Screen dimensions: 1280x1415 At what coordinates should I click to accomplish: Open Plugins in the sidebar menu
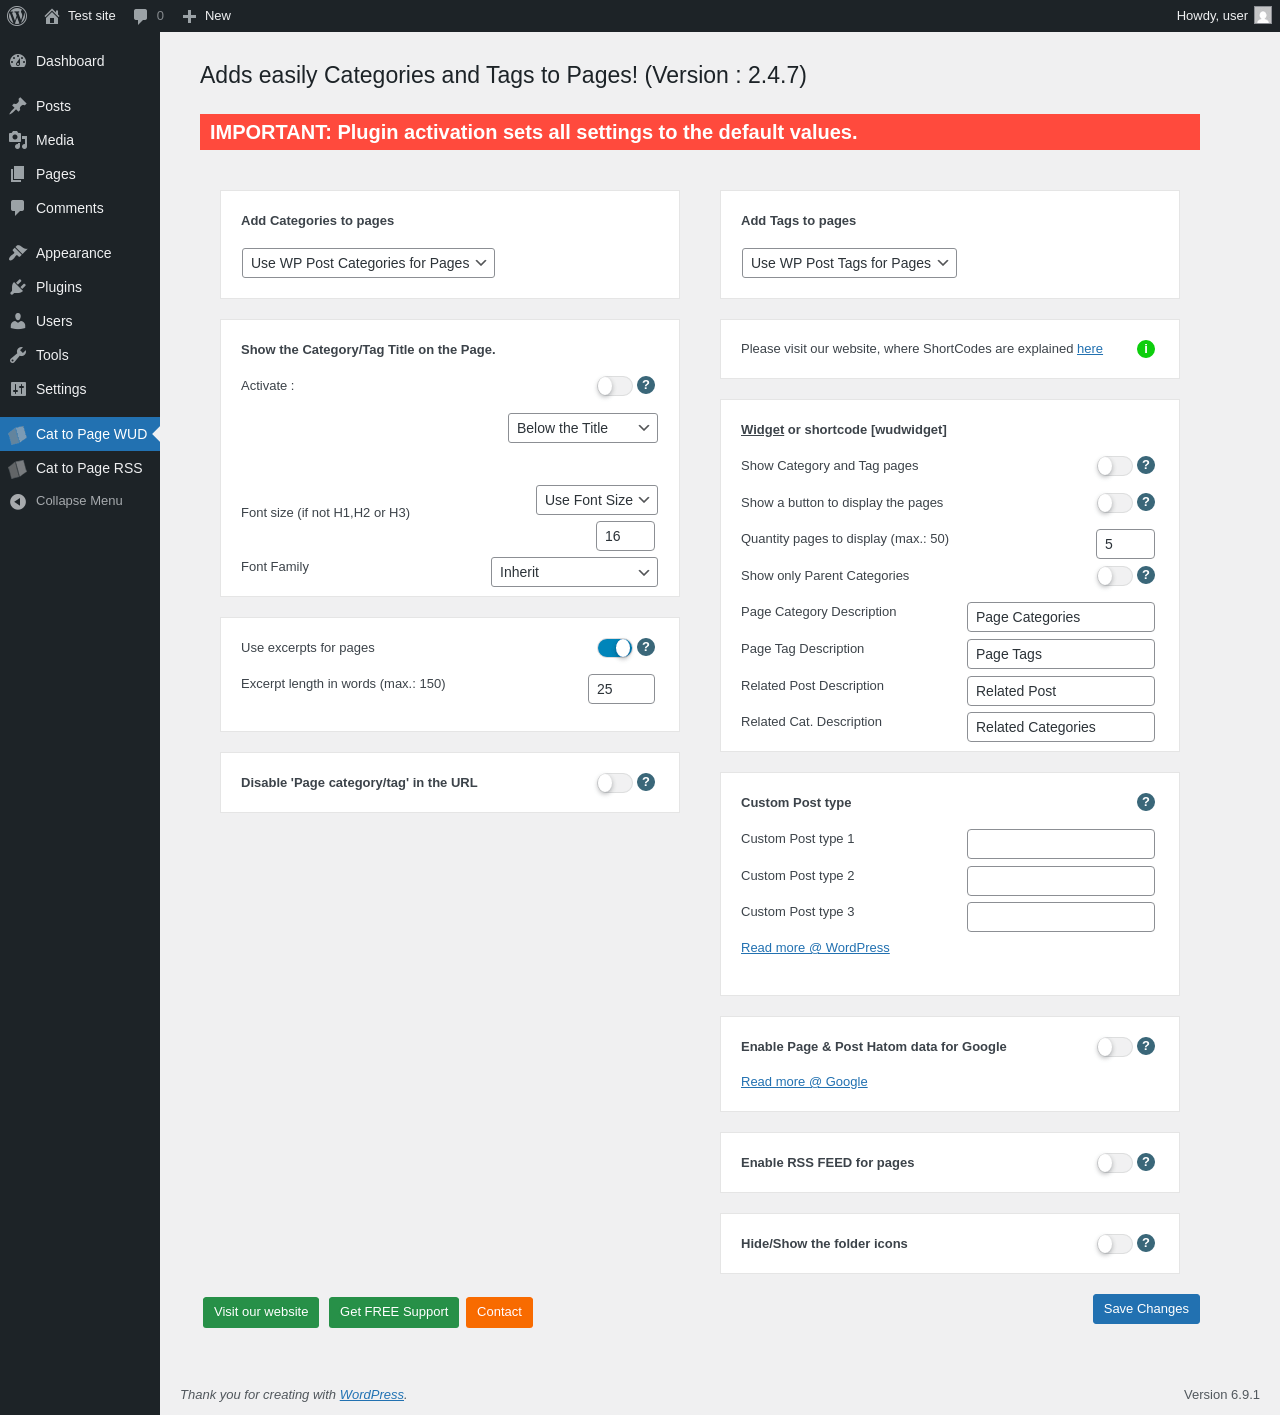(x=59, y=287)
